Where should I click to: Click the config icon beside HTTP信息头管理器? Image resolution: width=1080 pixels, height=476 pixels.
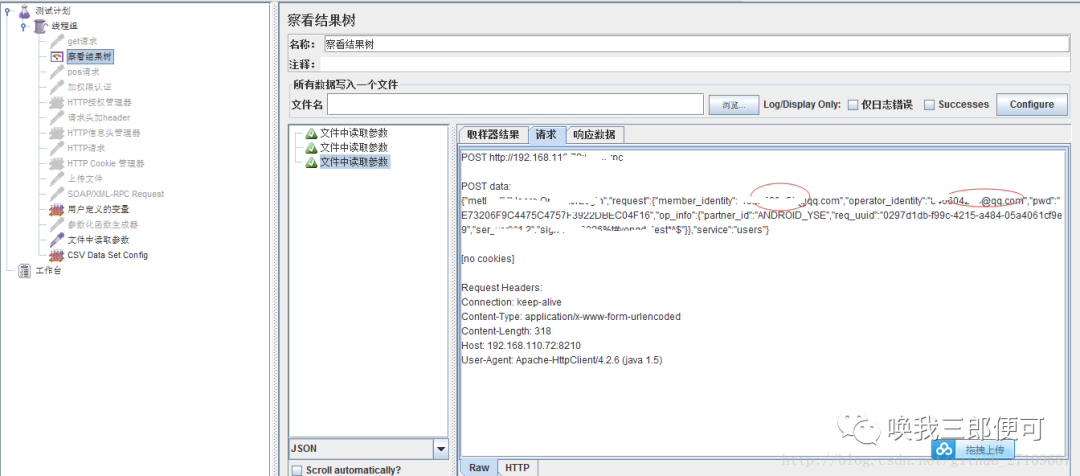57,132
